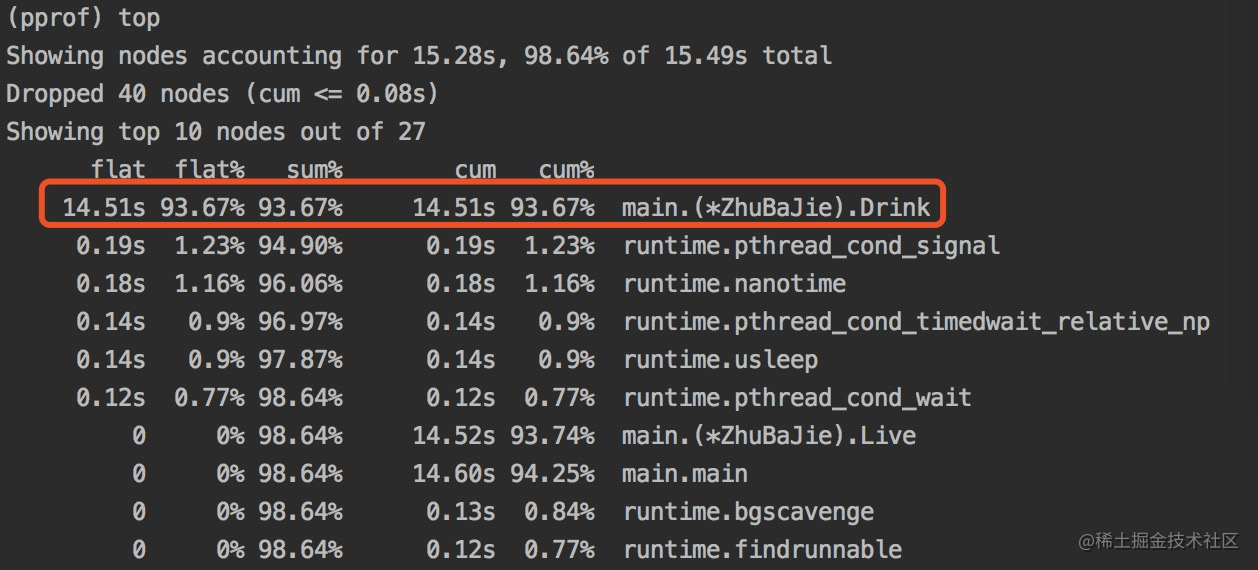Click the "flat%" column header

click(209, 170)
